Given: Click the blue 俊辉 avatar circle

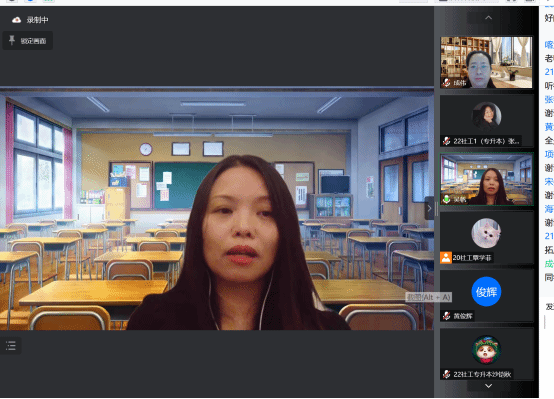Looking at the screenshot, I should pos(486,292).
